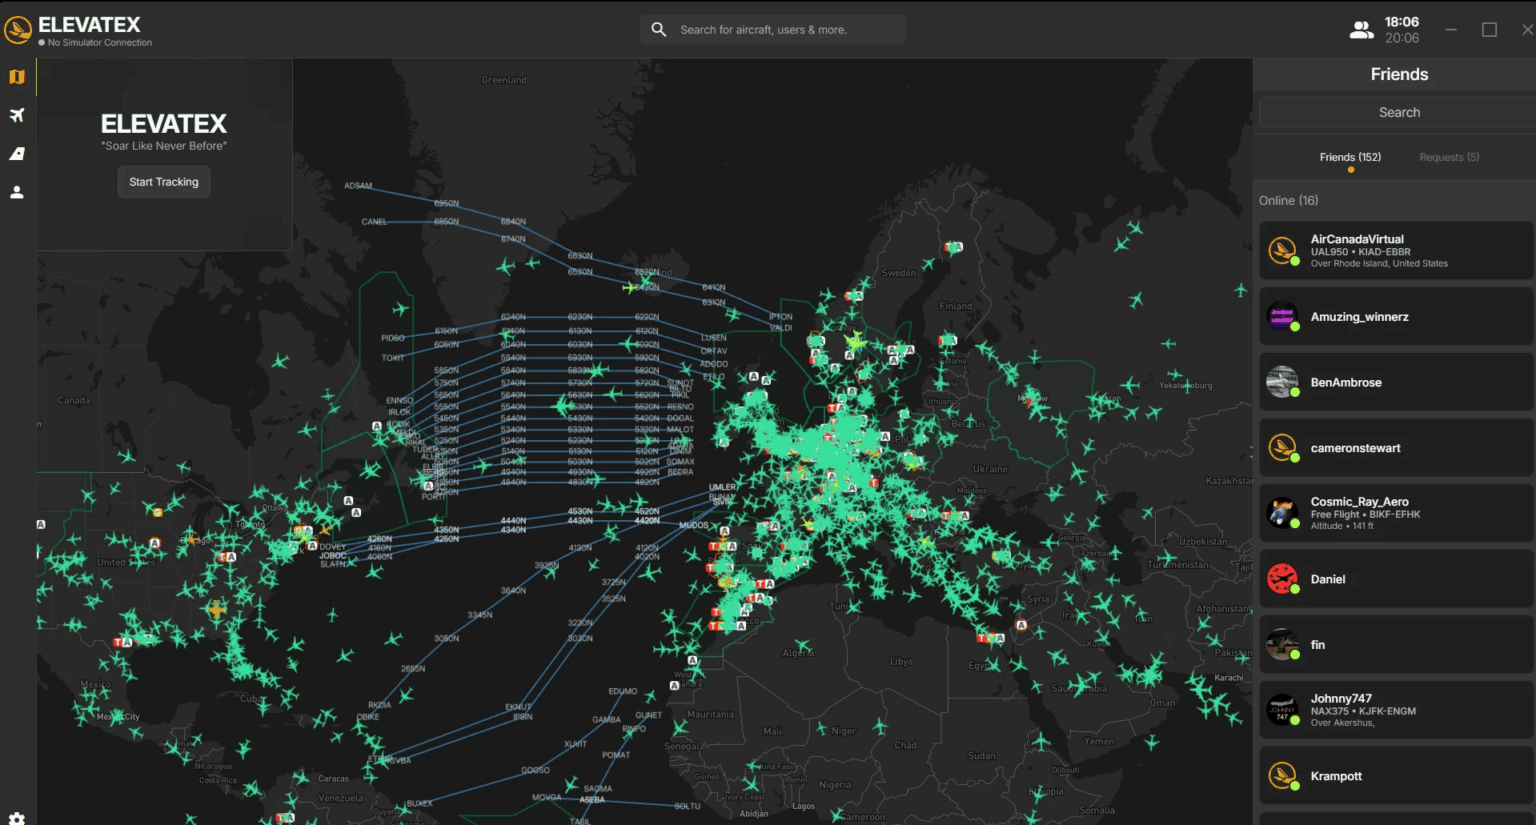The height and width of the screenshot is (825, 1536).
Task: Click BenAmbrose's avatar image
Action: (1283, 381)
